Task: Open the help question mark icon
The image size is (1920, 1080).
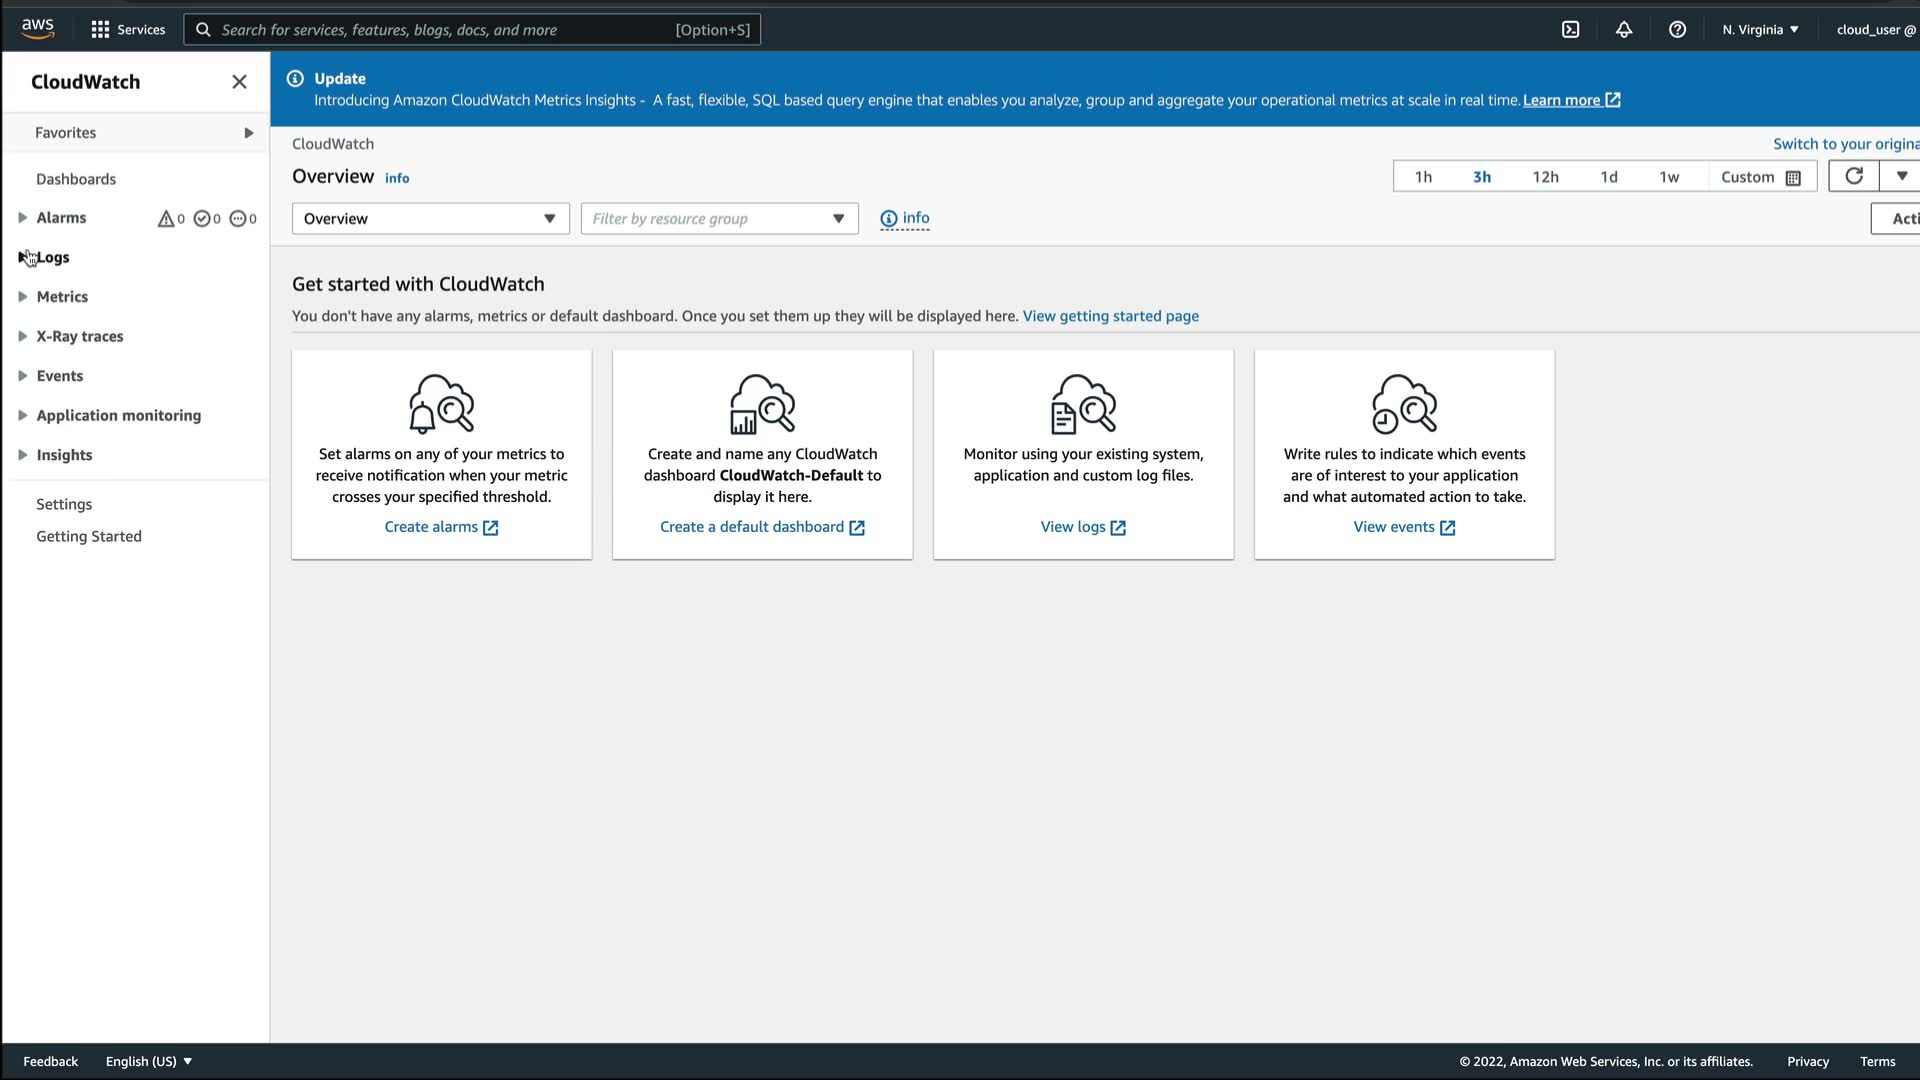Action: 1677,30
